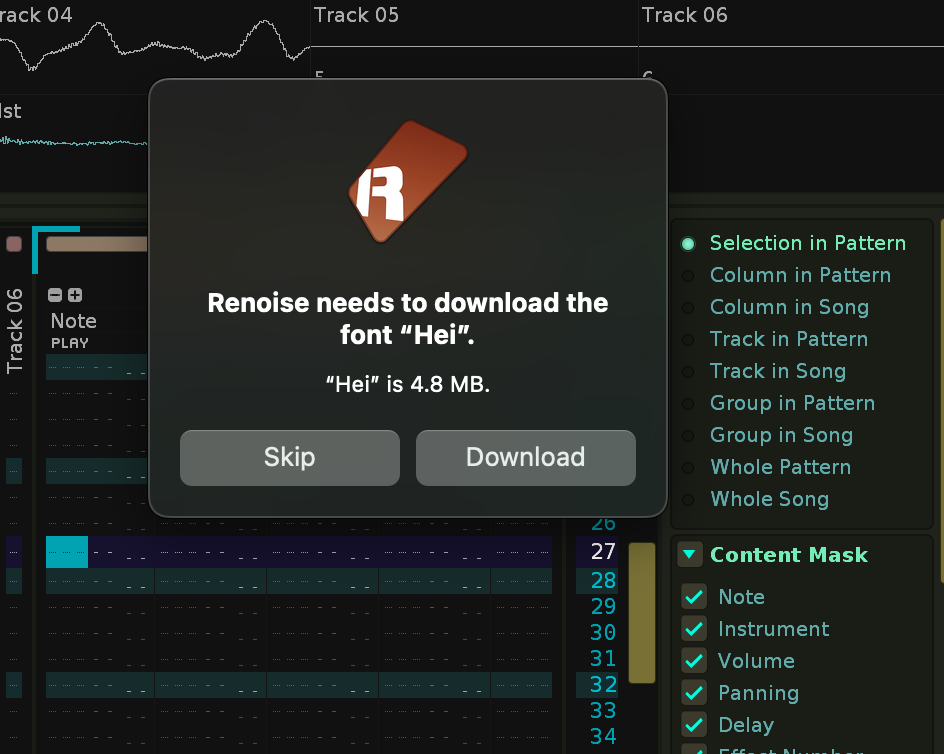Click the Track 06 mute color square

click(x=14, y=244)
